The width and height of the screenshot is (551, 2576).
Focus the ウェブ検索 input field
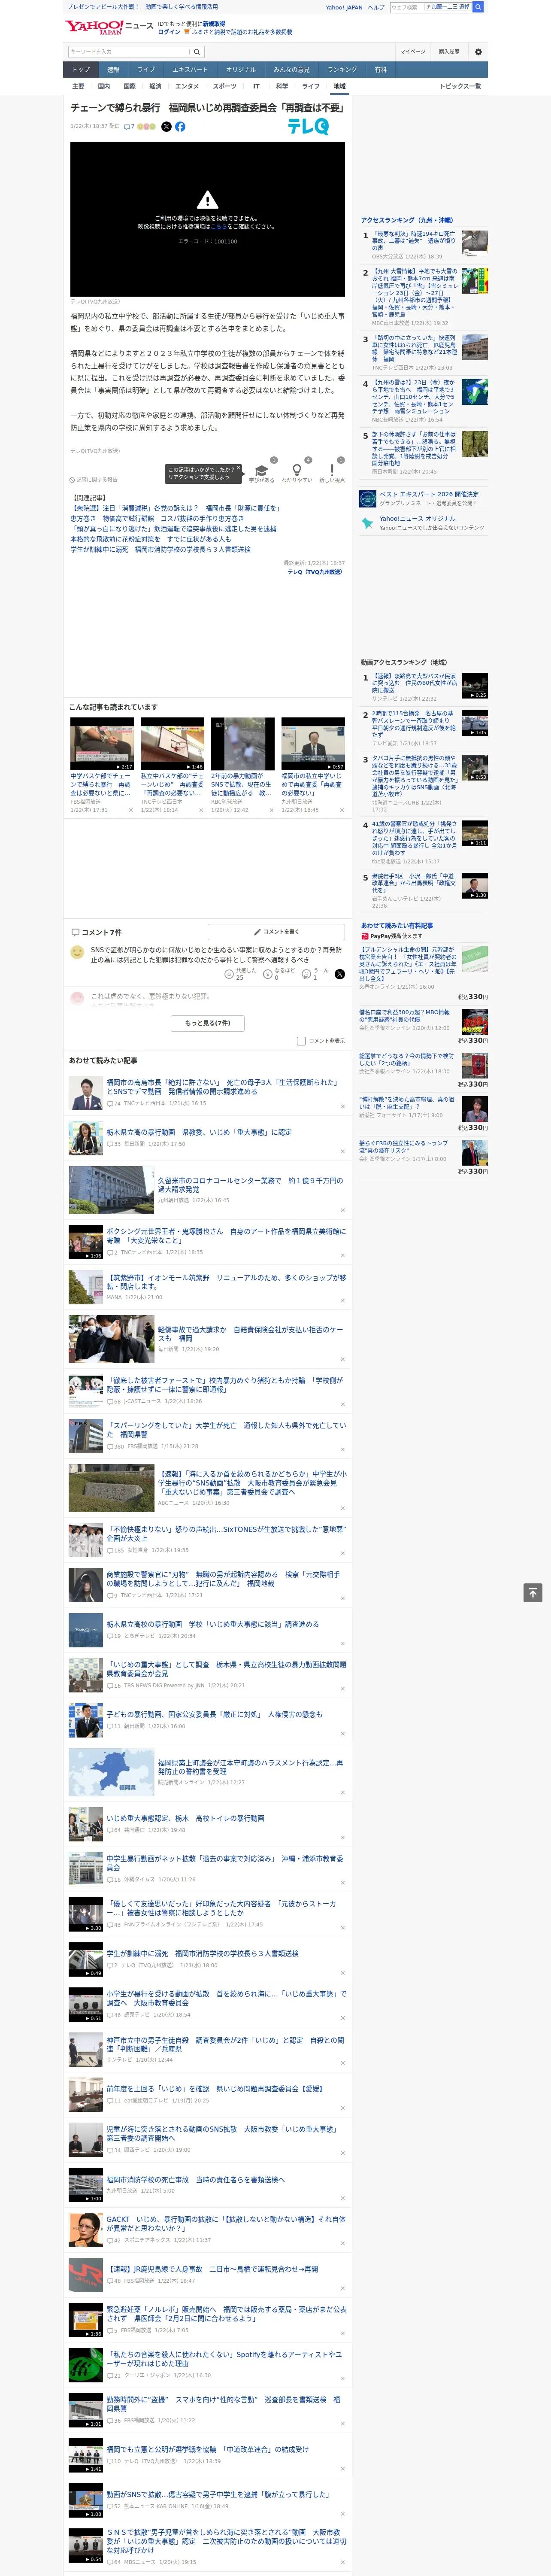pyautogui.click(x=406, y=7)
